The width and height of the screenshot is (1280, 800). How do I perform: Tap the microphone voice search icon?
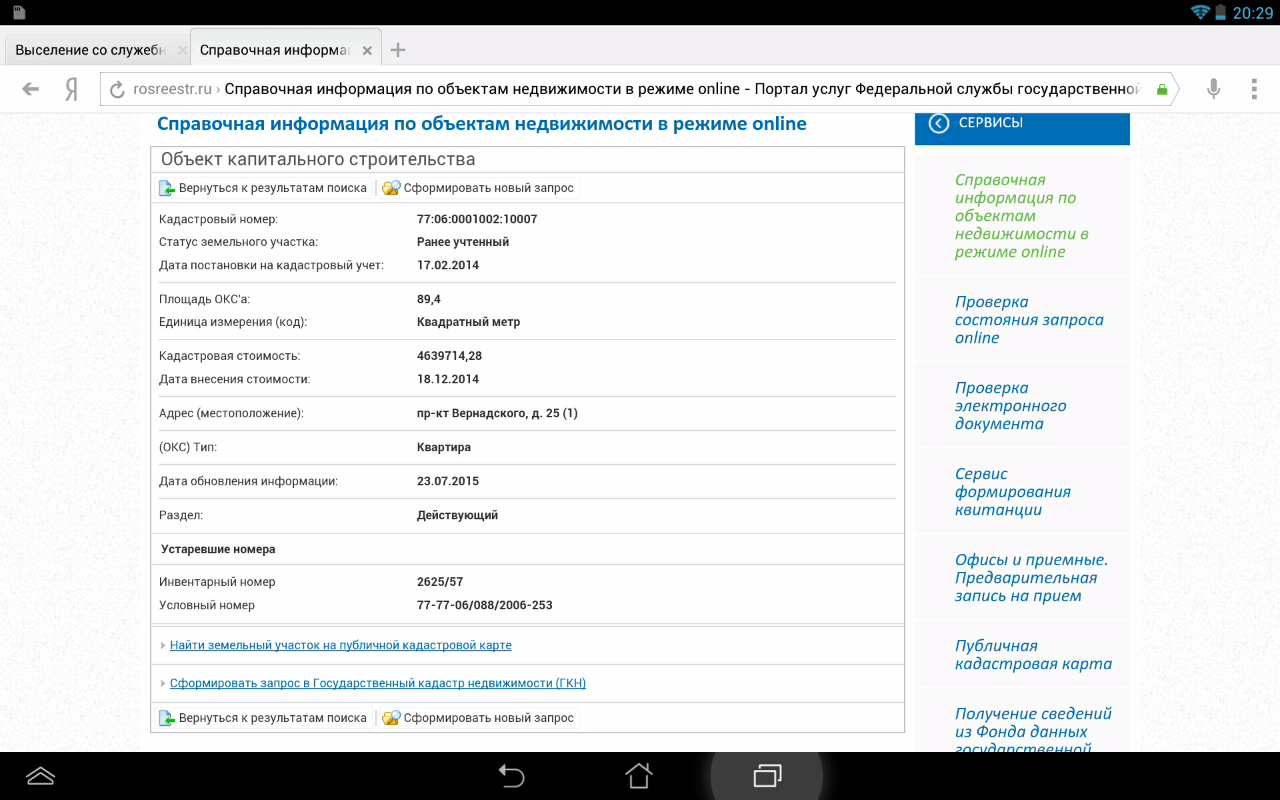point(1213,89)
